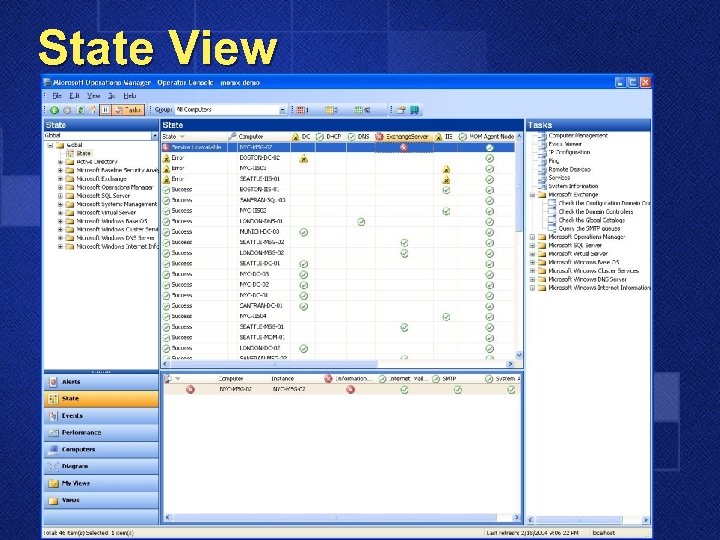Click the green success-count grid icon
The height and width of the screenshot is (540, 720).
point(359,110)
